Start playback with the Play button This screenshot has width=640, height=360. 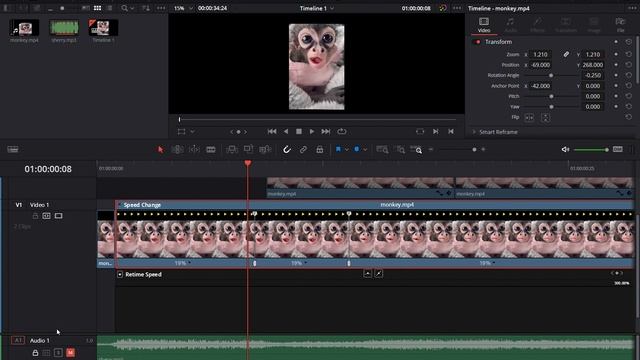click(312, 131)
